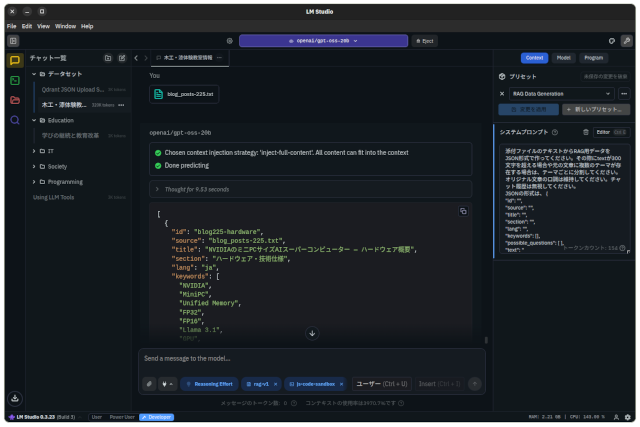Image resolution: width=640 pixels, height=427 pixels.
Task: Switch to Developer mode
Action: pyautogui.click(x=157, y=417)
